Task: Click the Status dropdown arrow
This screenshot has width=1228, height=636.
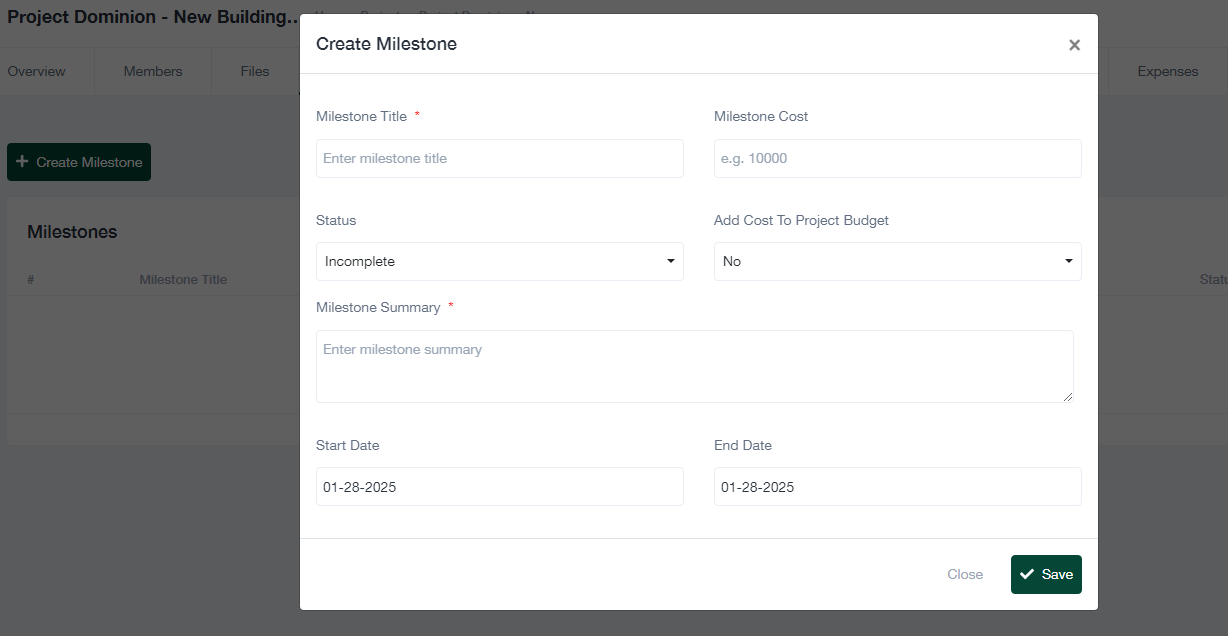Action: [x=670, y=261]
